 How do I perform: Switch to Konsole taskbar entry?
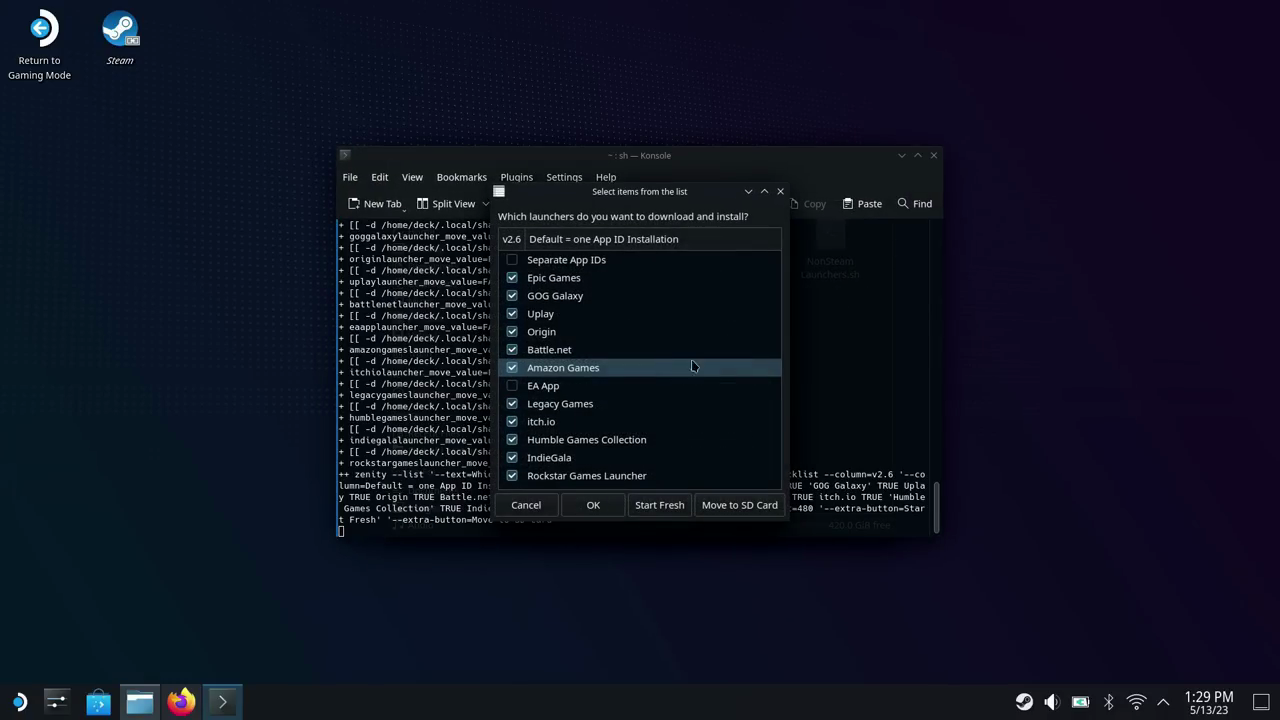click(222, 702)
